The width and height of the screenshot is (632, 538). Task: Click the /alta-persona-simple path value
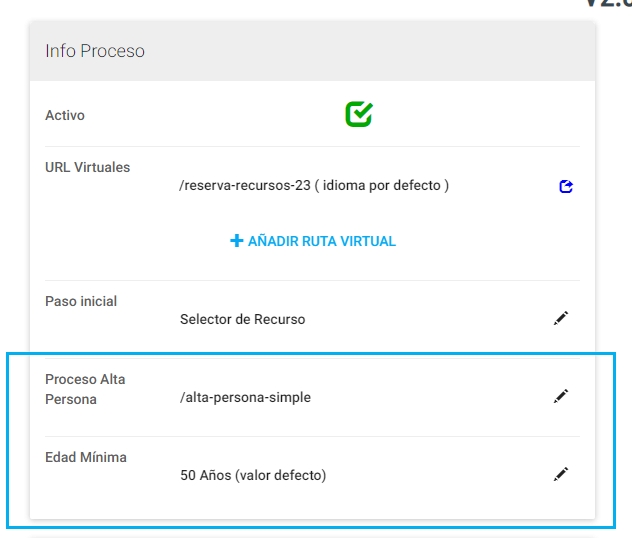(245, 397)
